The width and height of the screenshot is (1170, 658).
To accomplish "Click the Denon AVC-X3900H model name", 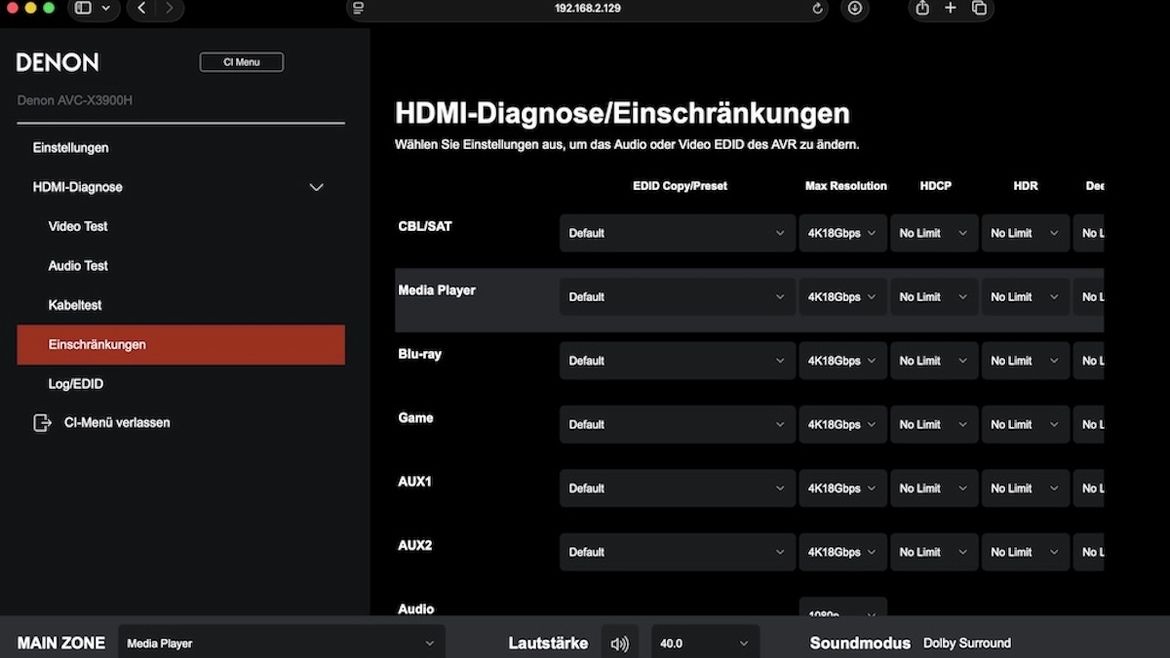I will (75, 100).
